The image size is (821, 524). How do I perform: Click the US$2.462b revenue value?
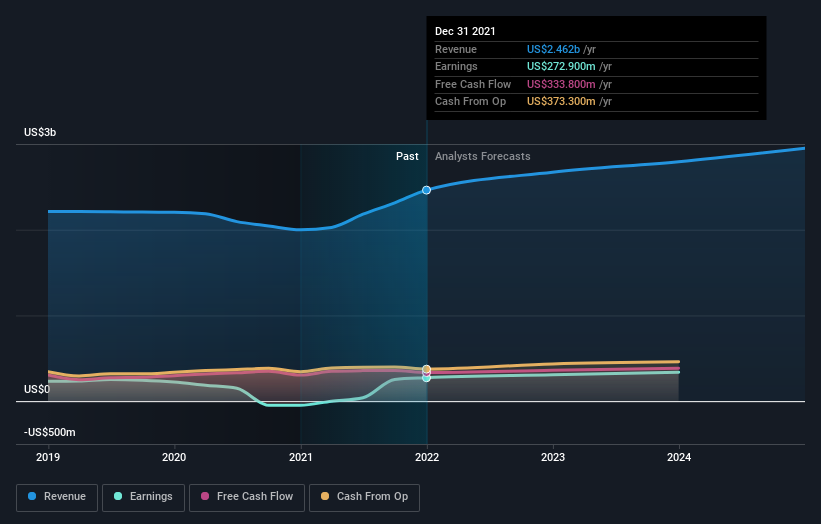pos(553,49)
